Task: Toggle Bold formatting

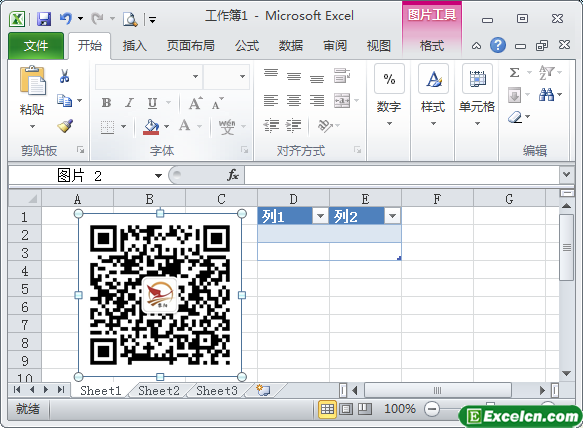Action: 107,103
